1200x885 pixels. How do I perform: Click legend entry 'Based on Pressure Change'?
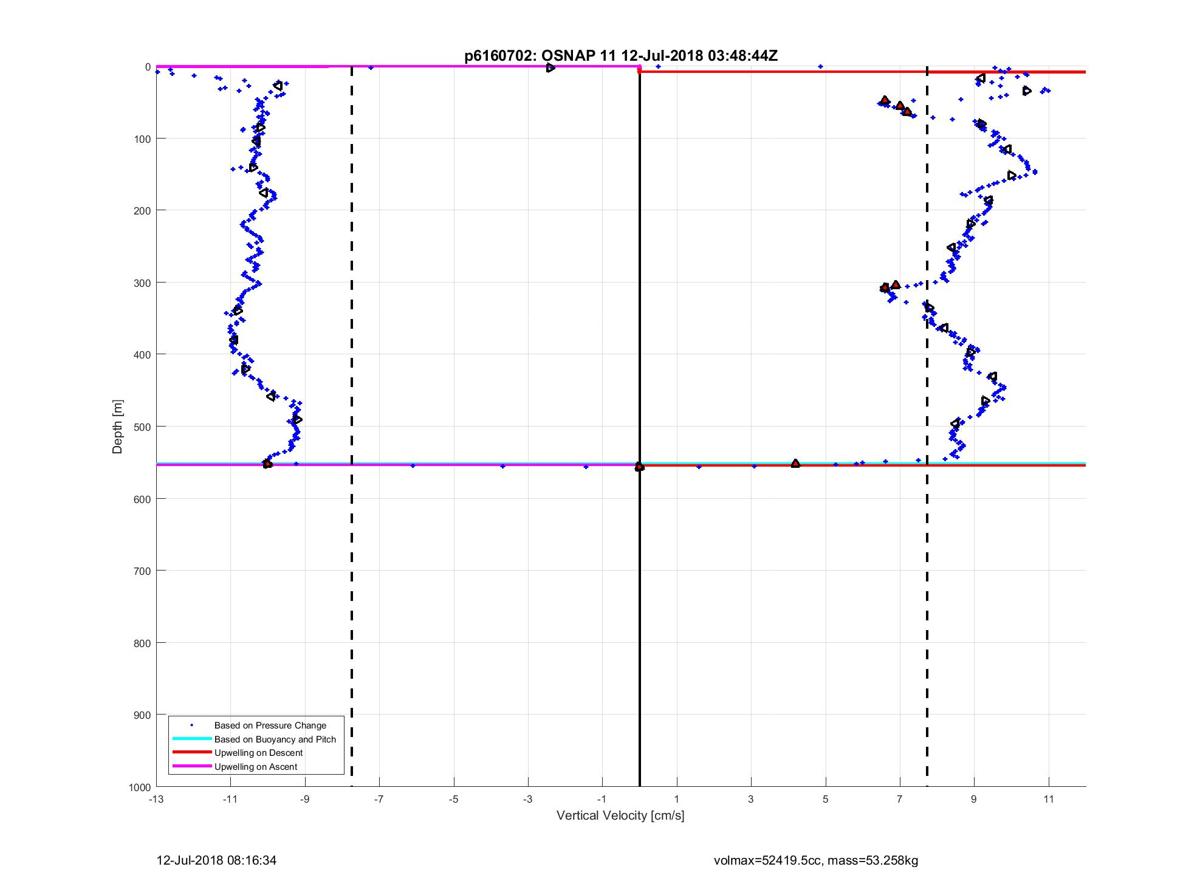coord(270,724)
